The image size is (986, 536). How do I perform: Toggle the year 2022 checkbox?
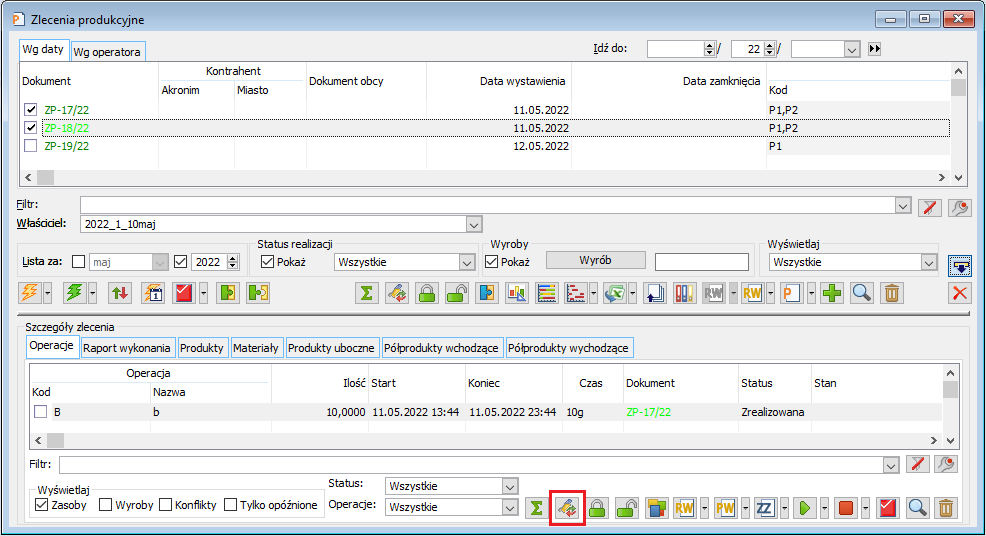point(180,262)
